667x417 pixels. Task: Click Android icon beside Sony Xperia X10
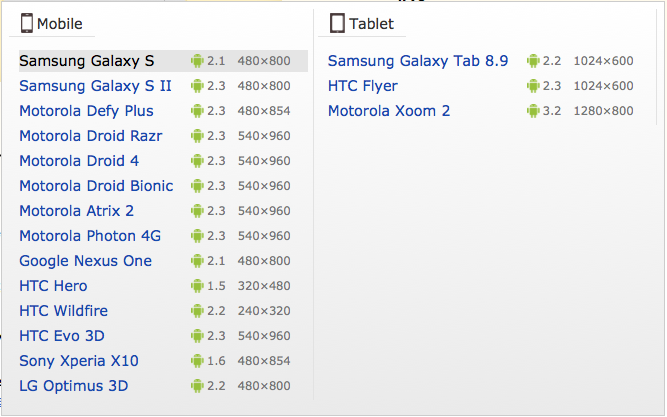point(197,361)
